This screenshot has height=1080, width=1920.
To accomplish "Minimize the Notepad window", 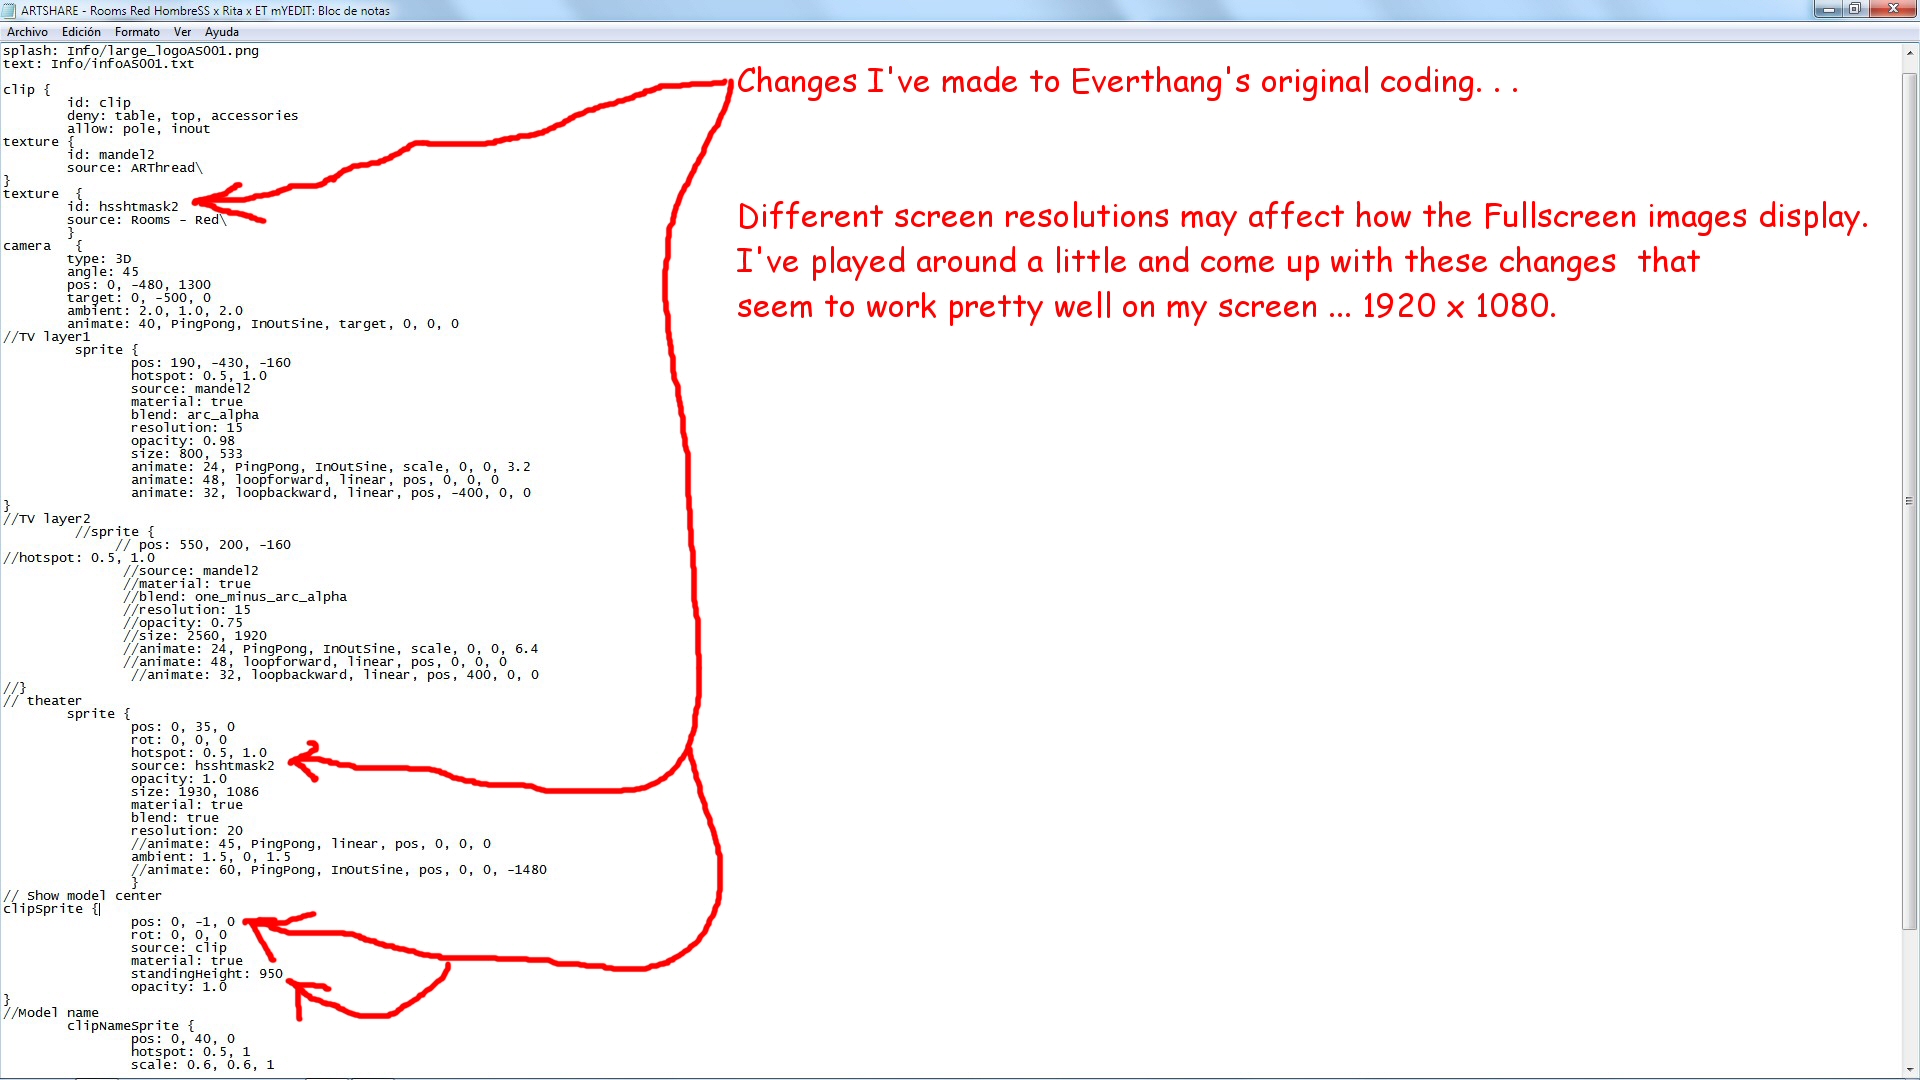I will (1828, 9).
